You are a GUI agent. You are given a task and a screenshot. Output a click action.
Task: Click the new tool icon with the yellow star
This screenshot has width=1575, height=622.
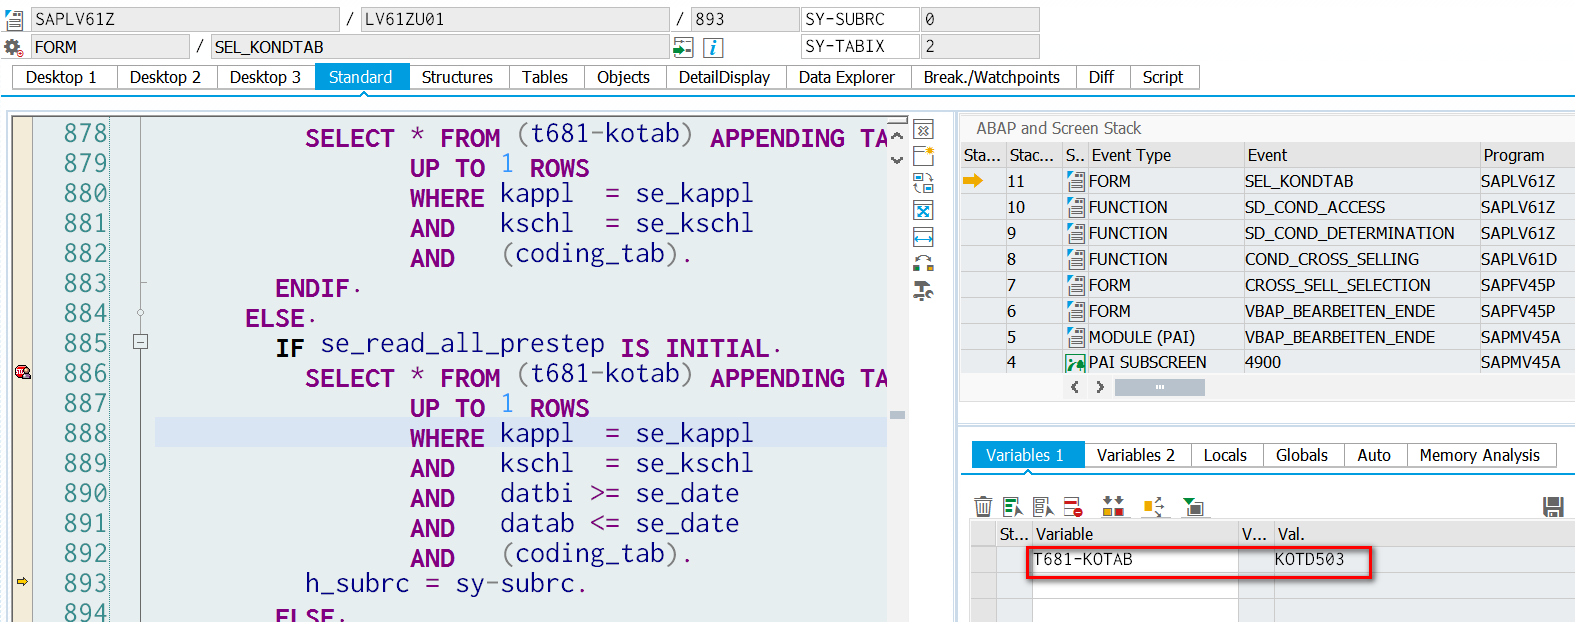click(x=923, y=156)
